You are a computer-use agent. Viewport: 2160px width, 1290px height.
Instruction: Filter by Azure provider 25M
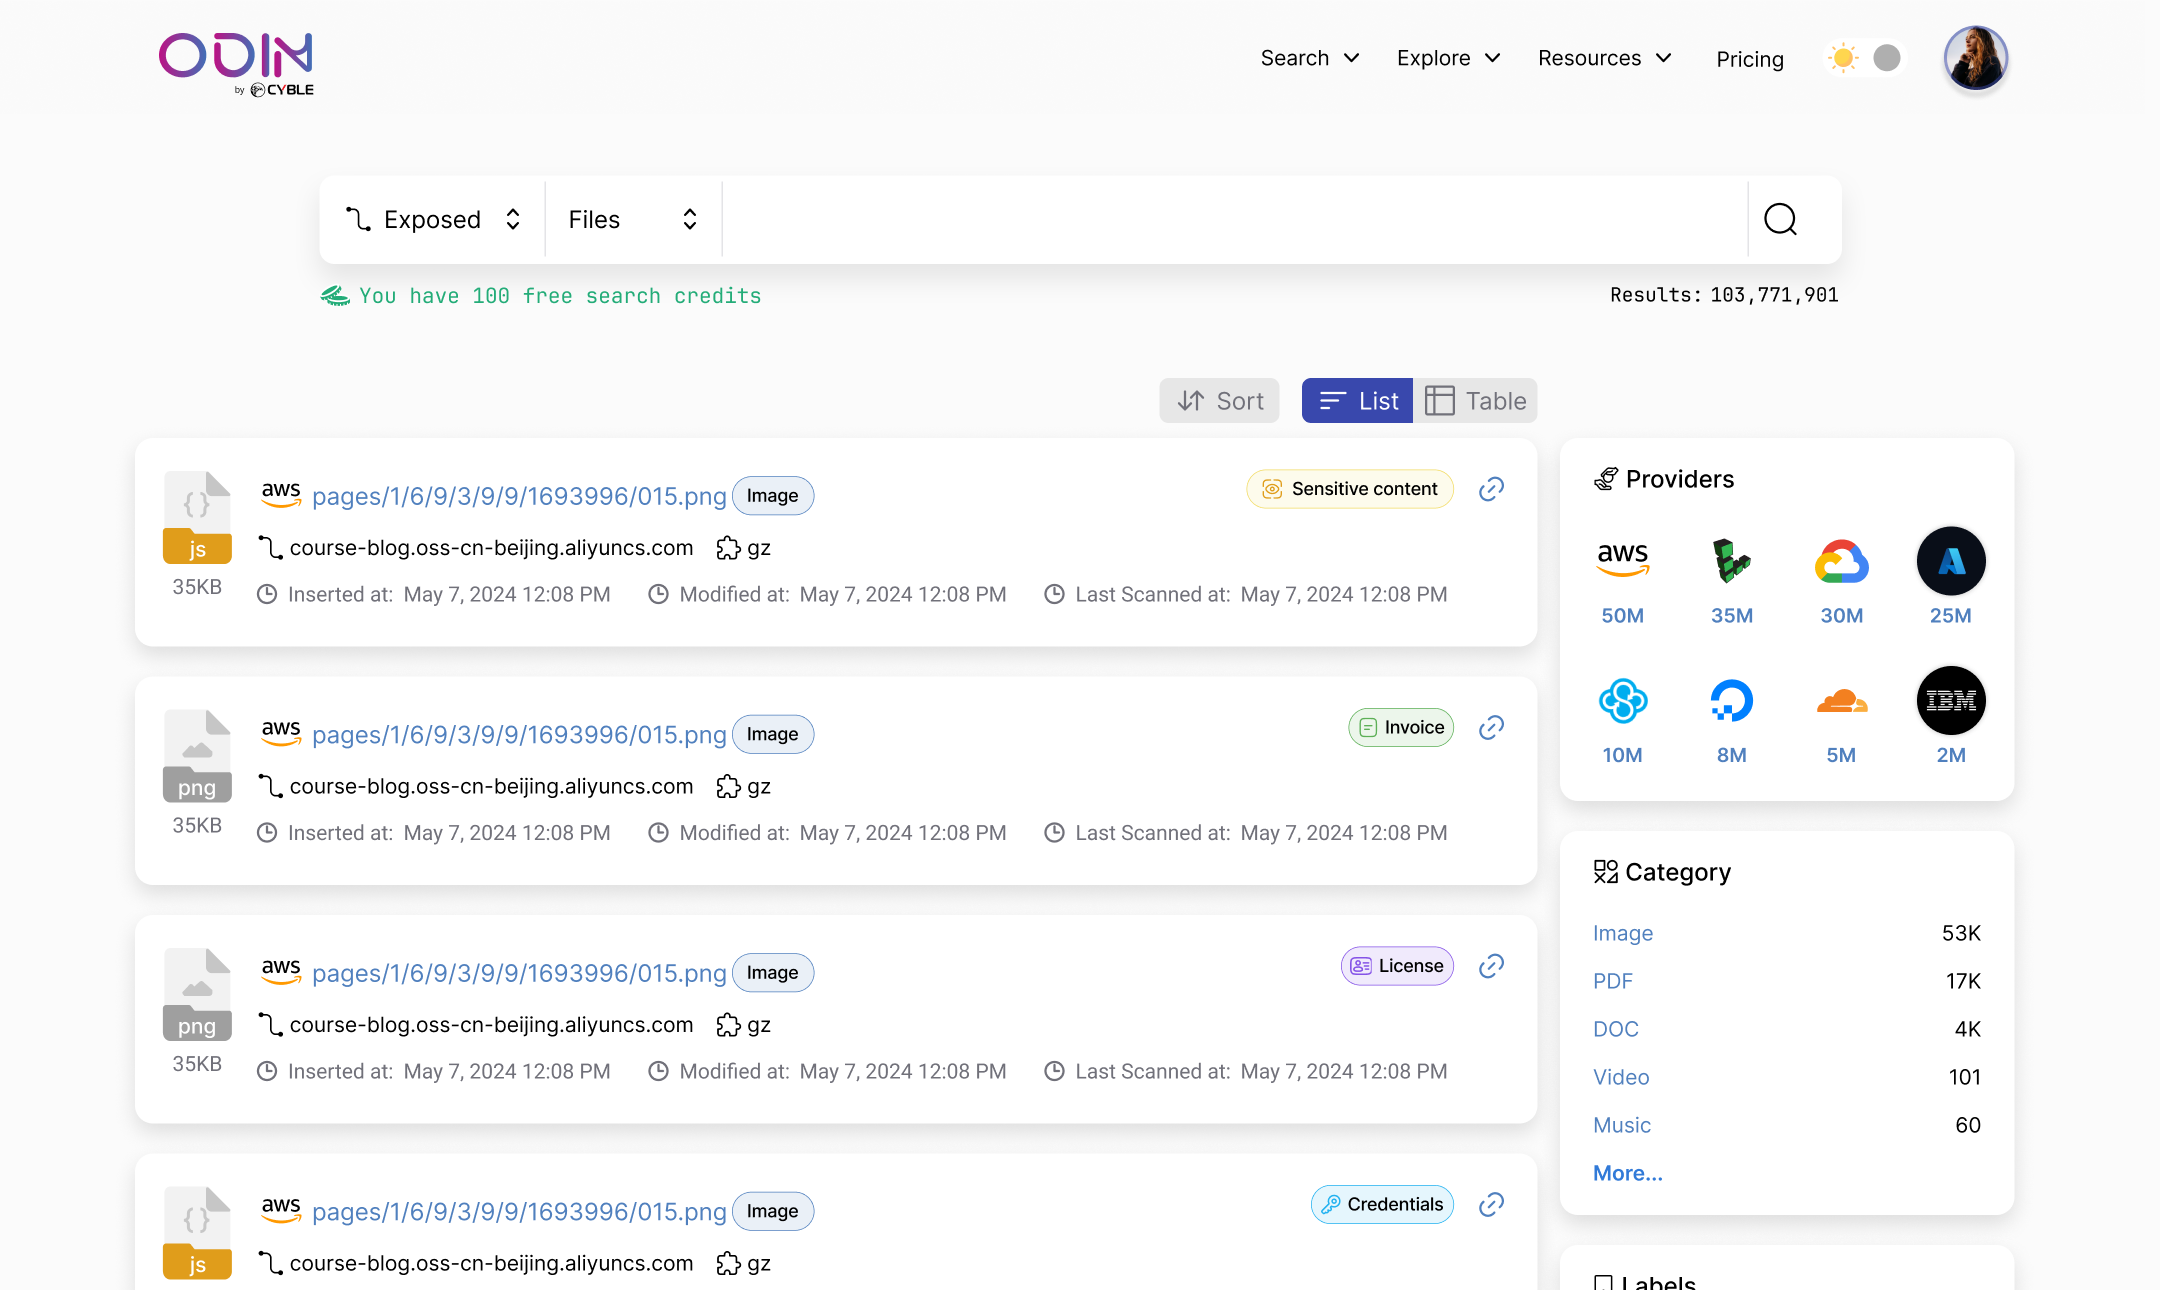pos(1951,578)
